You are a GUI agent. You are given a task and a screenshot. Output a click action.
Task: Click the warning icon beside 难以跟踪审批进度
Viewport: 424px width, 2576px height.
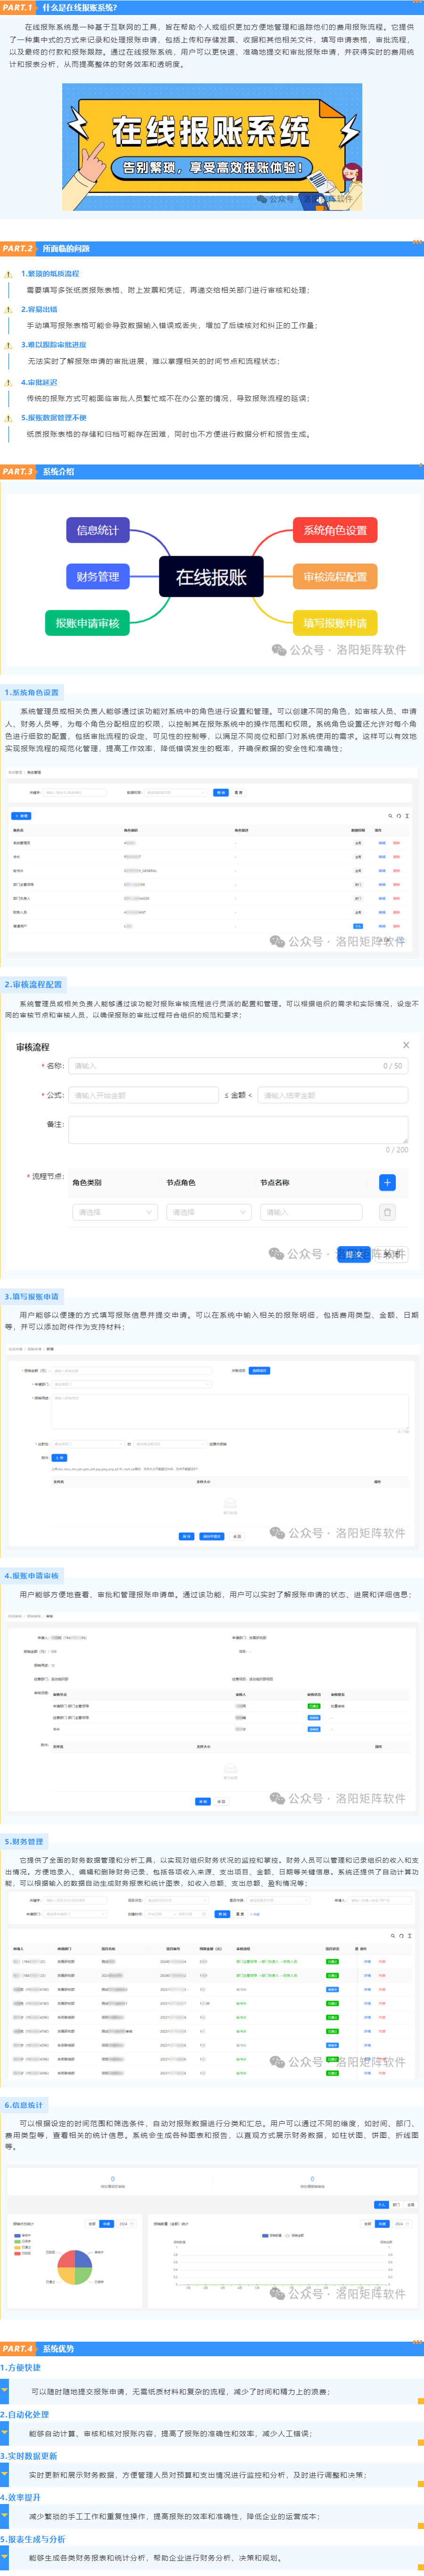pos(9,345)
